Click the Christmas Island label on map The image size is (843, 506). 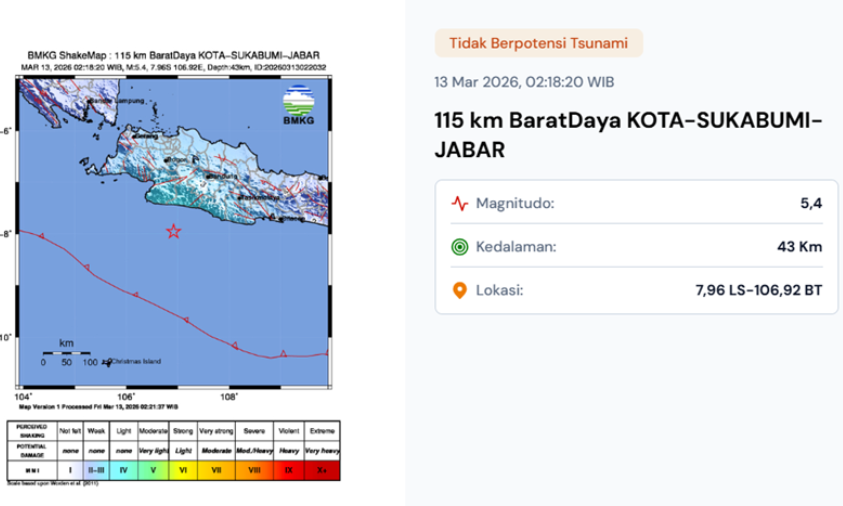136,361
